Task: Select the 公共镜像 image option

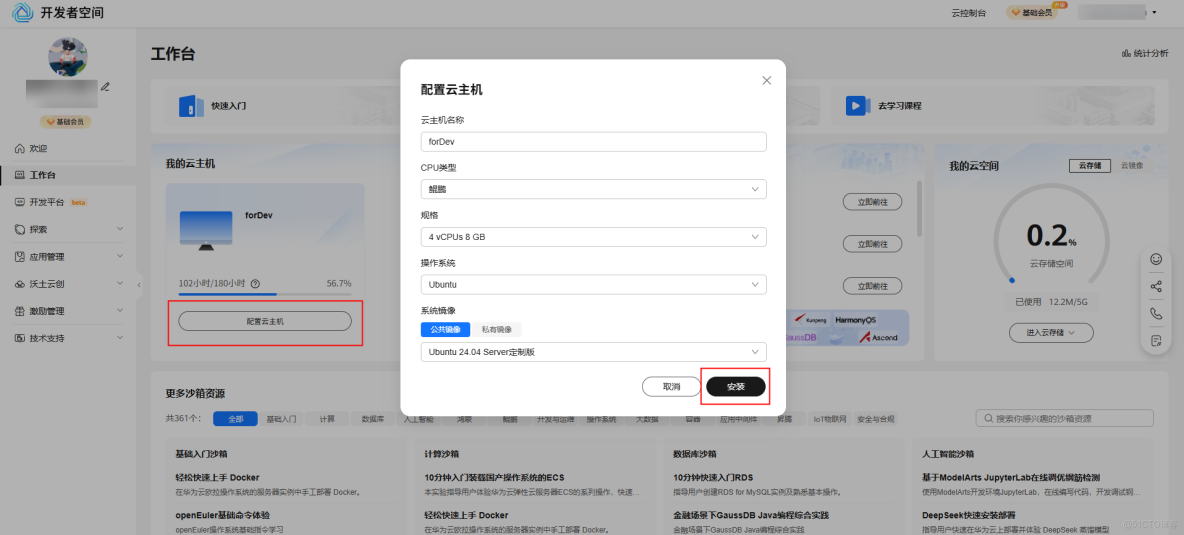Action: pos(446,329)
